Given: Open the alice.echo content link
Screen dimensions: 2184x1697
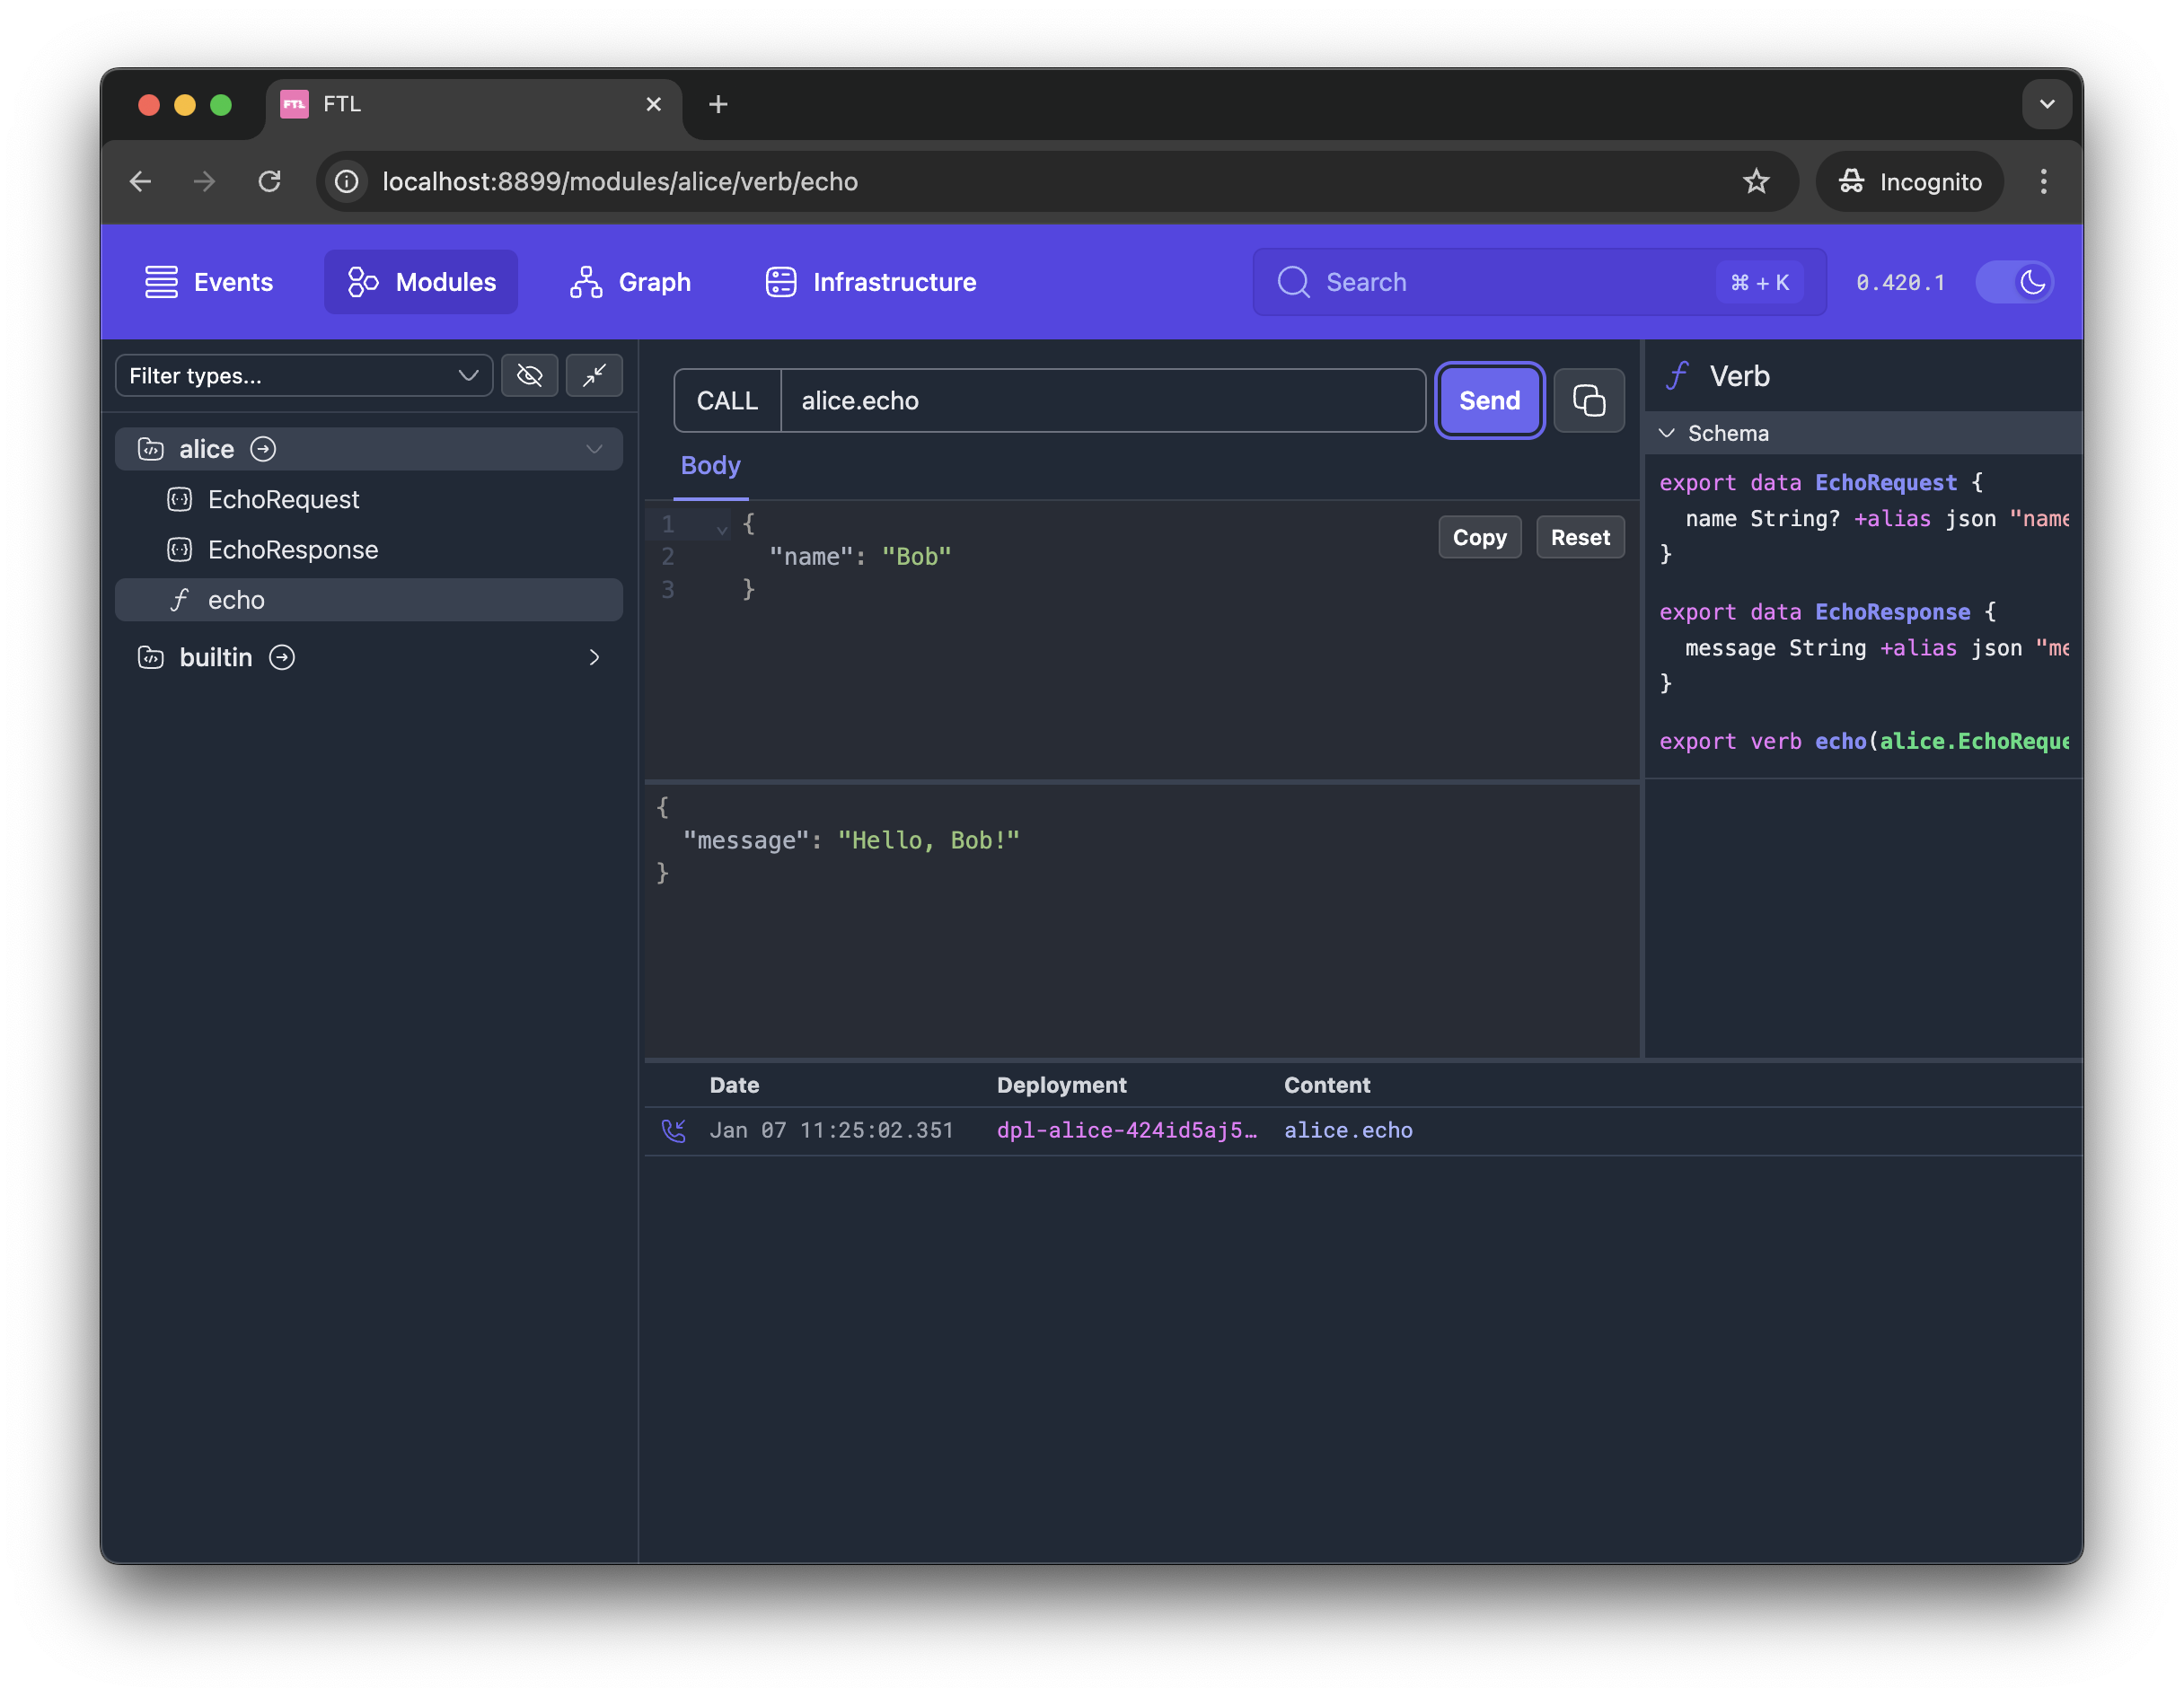Looking at the screenshot, I should pos(1348,1130).
